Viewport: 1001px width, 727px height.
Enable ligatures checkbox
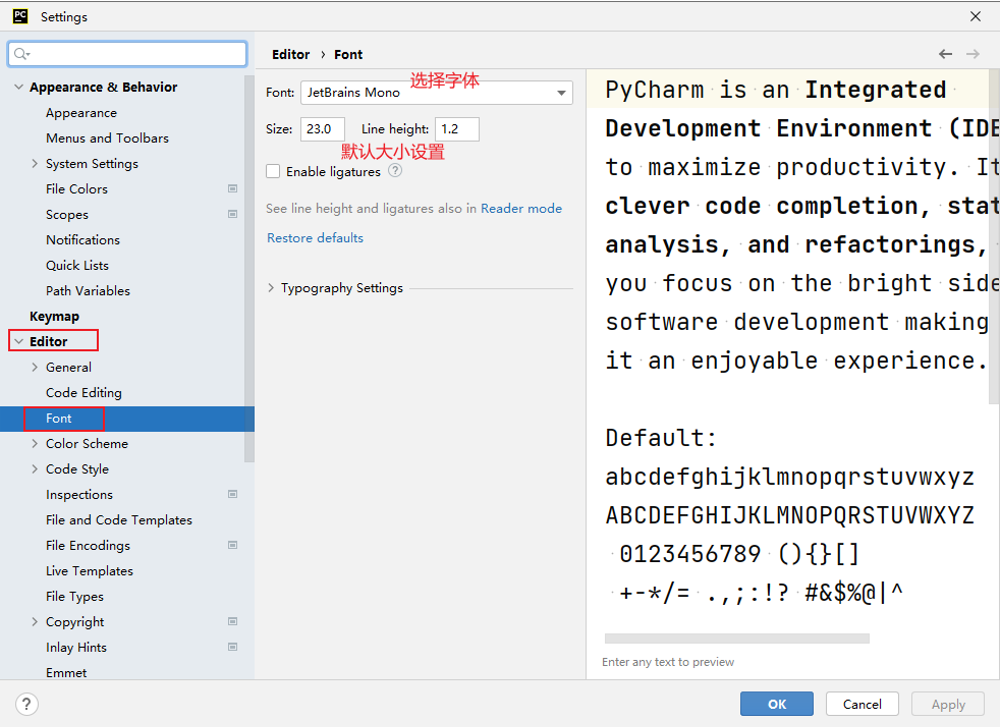point(273,172)
